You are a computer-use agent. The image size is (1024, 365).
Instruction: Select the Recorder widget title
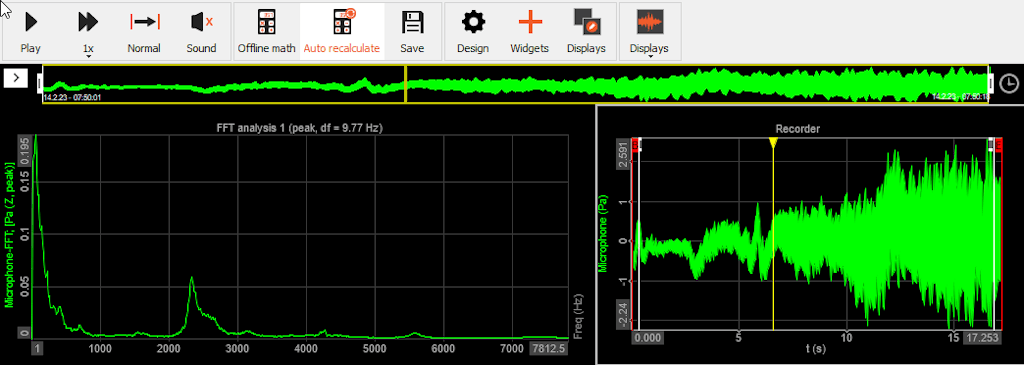(797, 129)
